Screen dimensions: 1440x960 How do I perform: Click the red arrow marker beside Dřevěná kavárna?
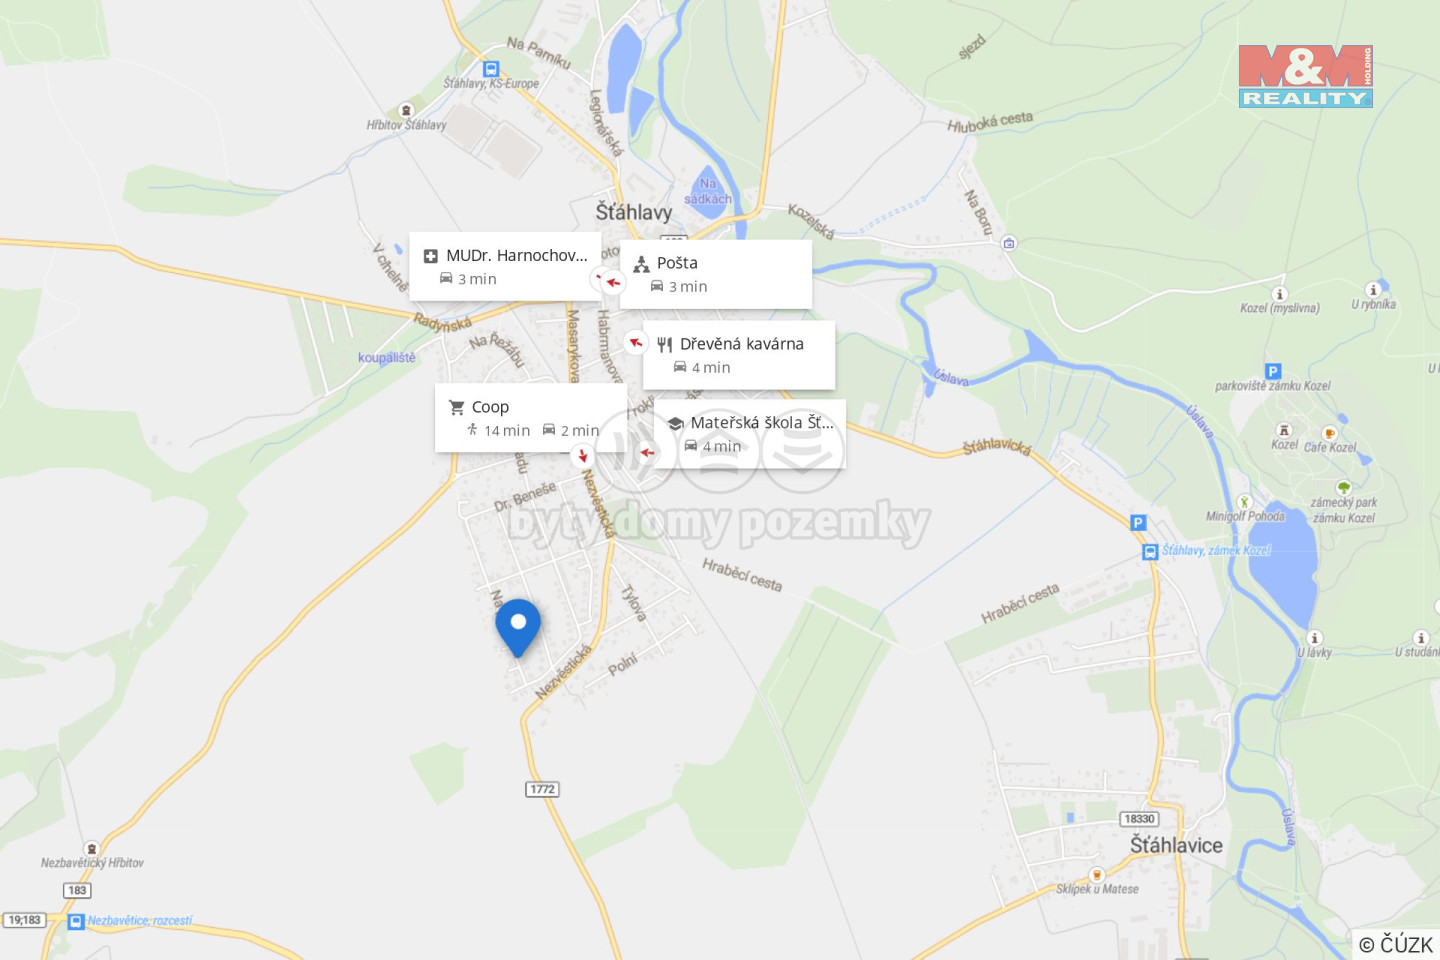pyautogui.click(x=635, y=343)
